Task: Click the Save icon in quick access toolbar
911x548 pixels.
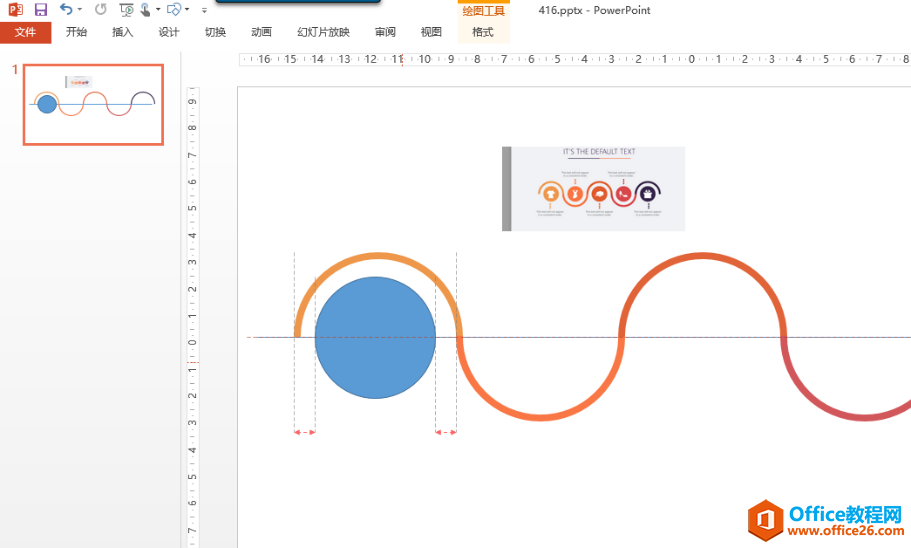Action: coord(41,10)
